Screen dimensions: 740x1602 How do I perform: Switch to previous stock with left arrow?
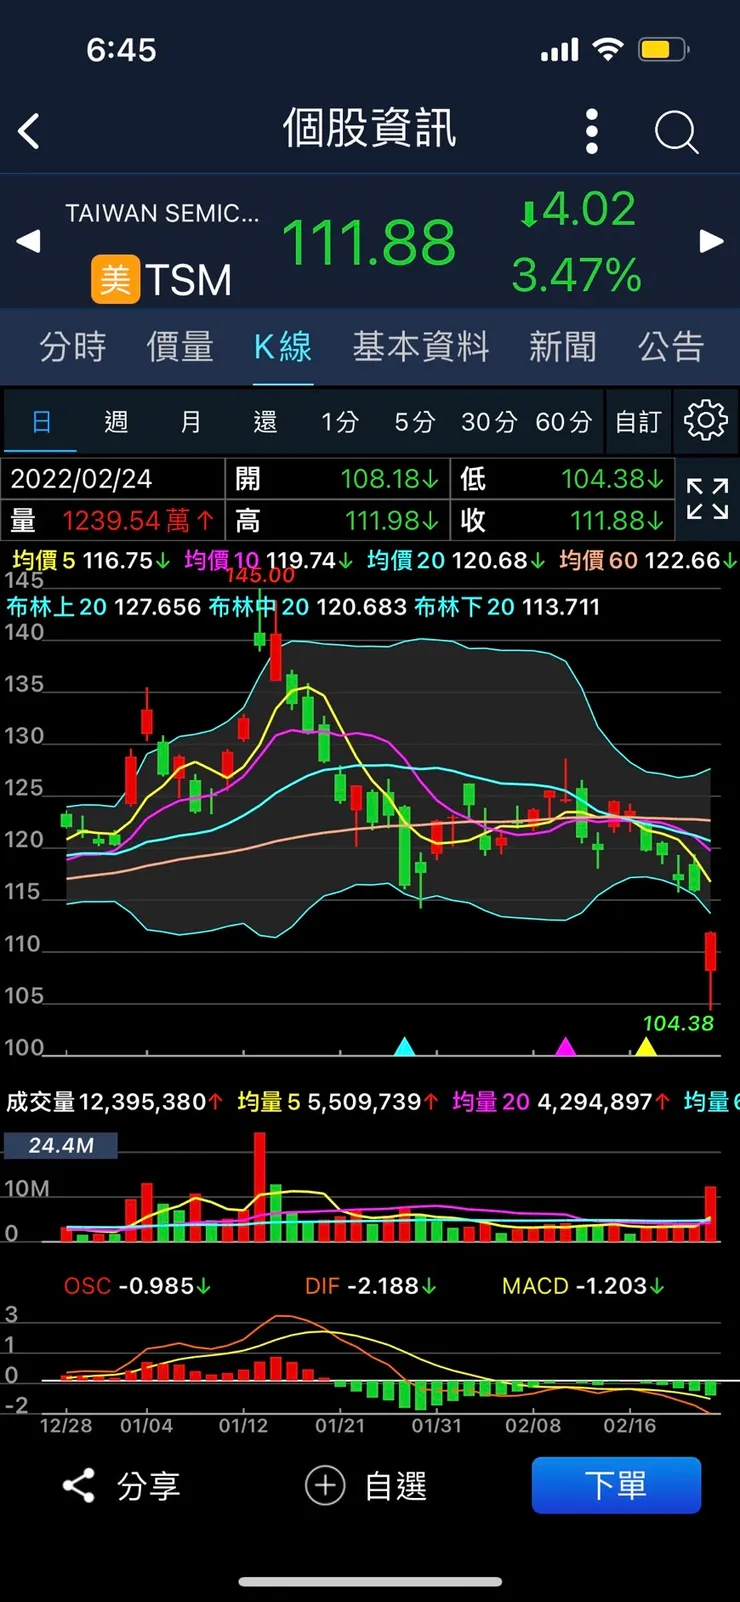[28, 241]
